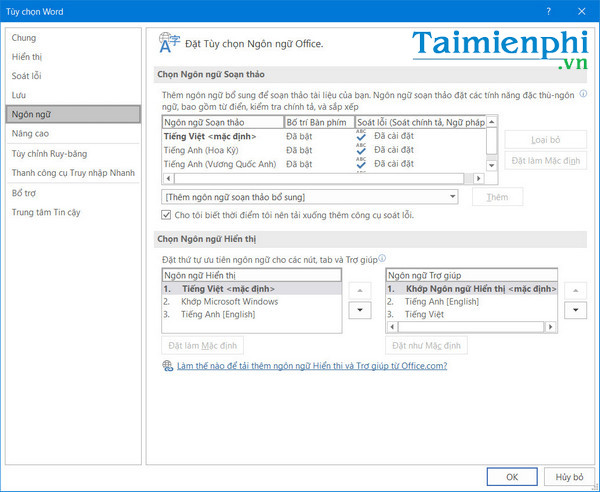Image resolution: width=600 pixels, height=492 pixels.
Task: Open Nâng cao settings
Action: coord(73,134)
